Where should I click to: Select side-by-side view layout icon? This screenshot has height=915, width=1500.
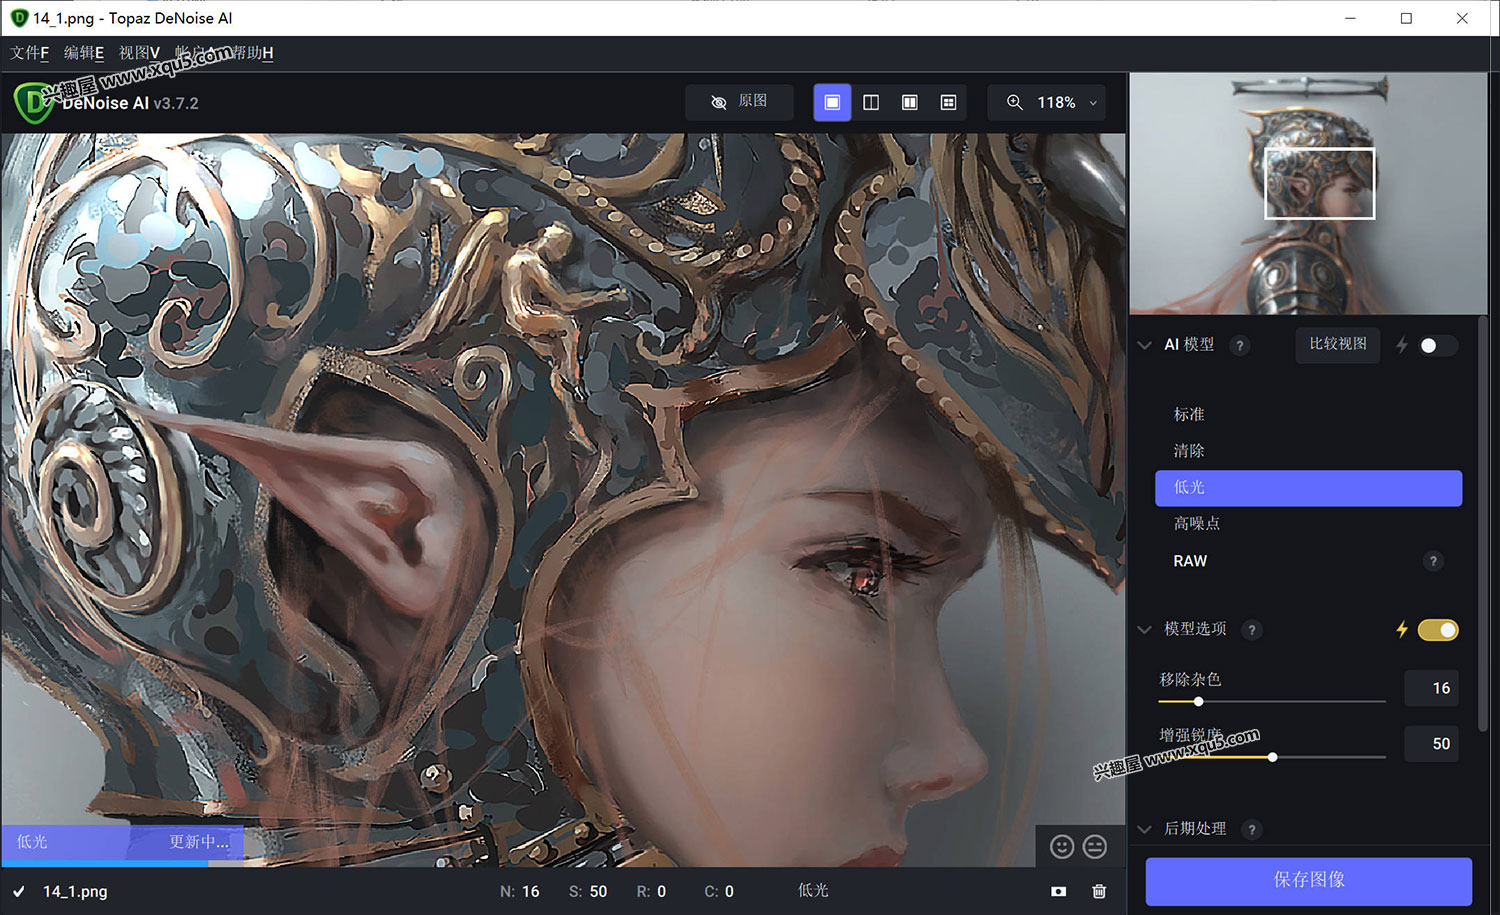pos(910,102)
